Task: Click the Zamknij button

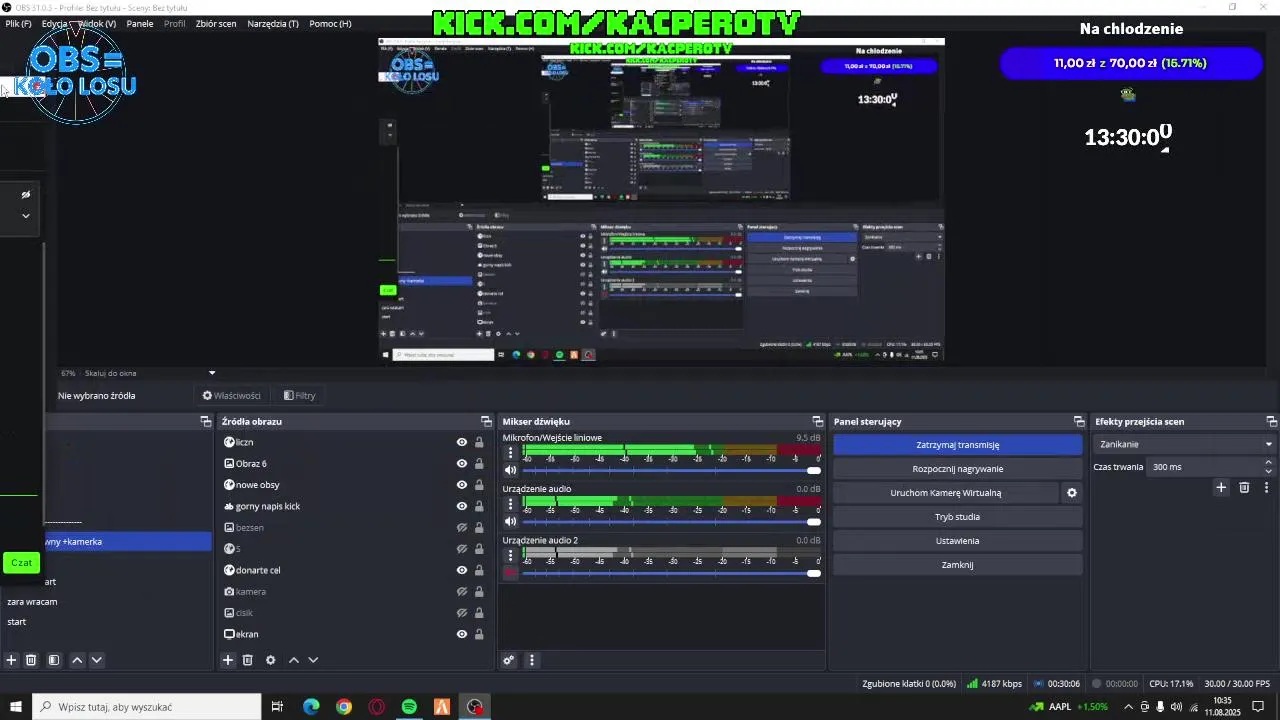Action: [x=957, y=565]
